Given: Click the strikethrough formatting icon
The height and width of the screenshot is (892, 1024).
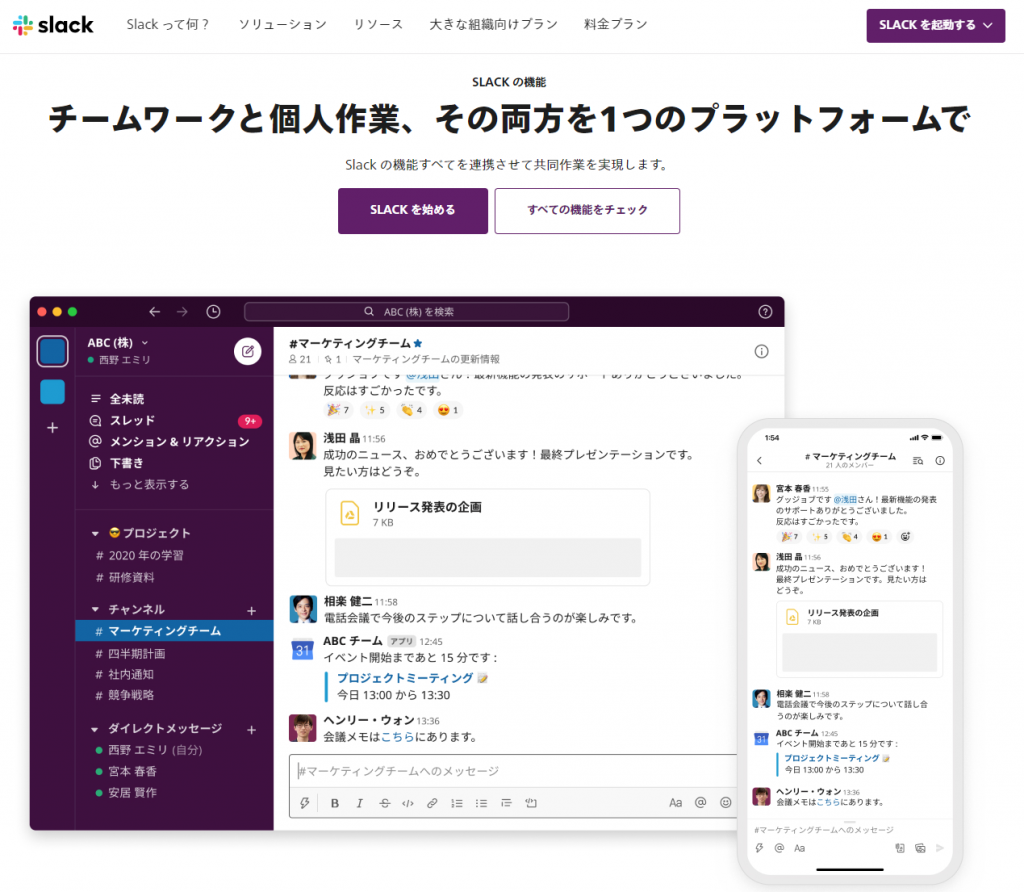Looking at the screenshot, I should pos(384,803).
